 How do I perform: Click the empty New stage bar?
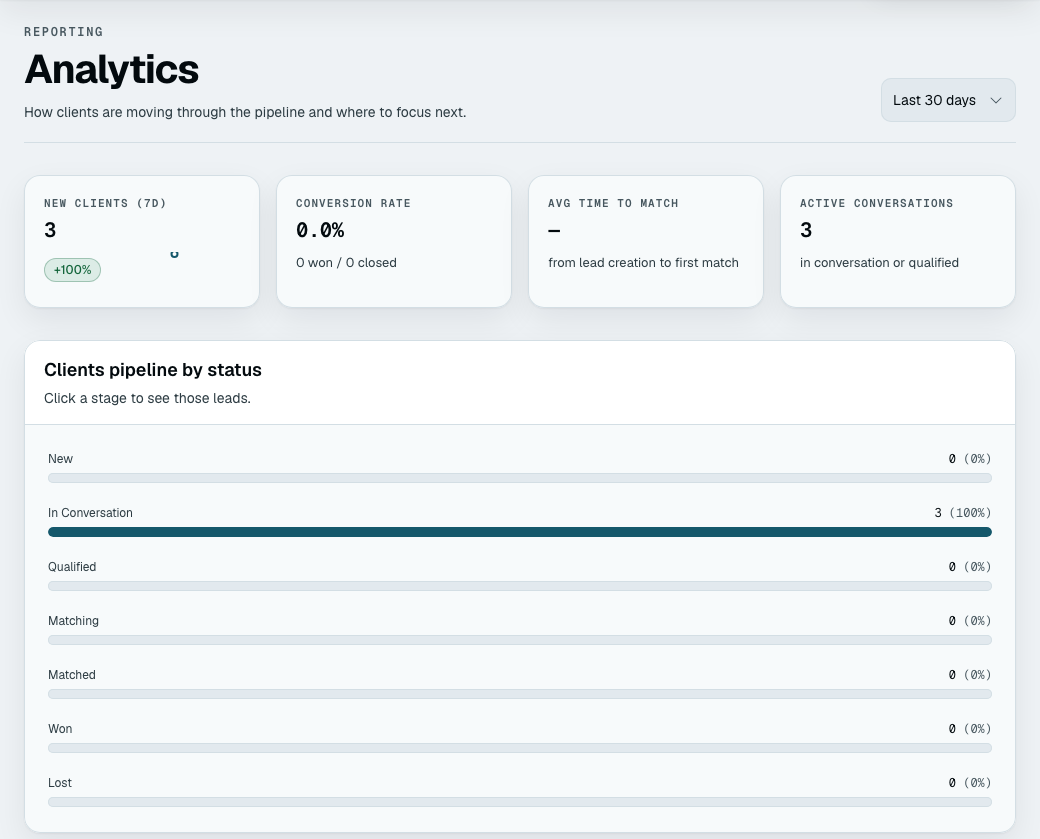coord(520,478)
